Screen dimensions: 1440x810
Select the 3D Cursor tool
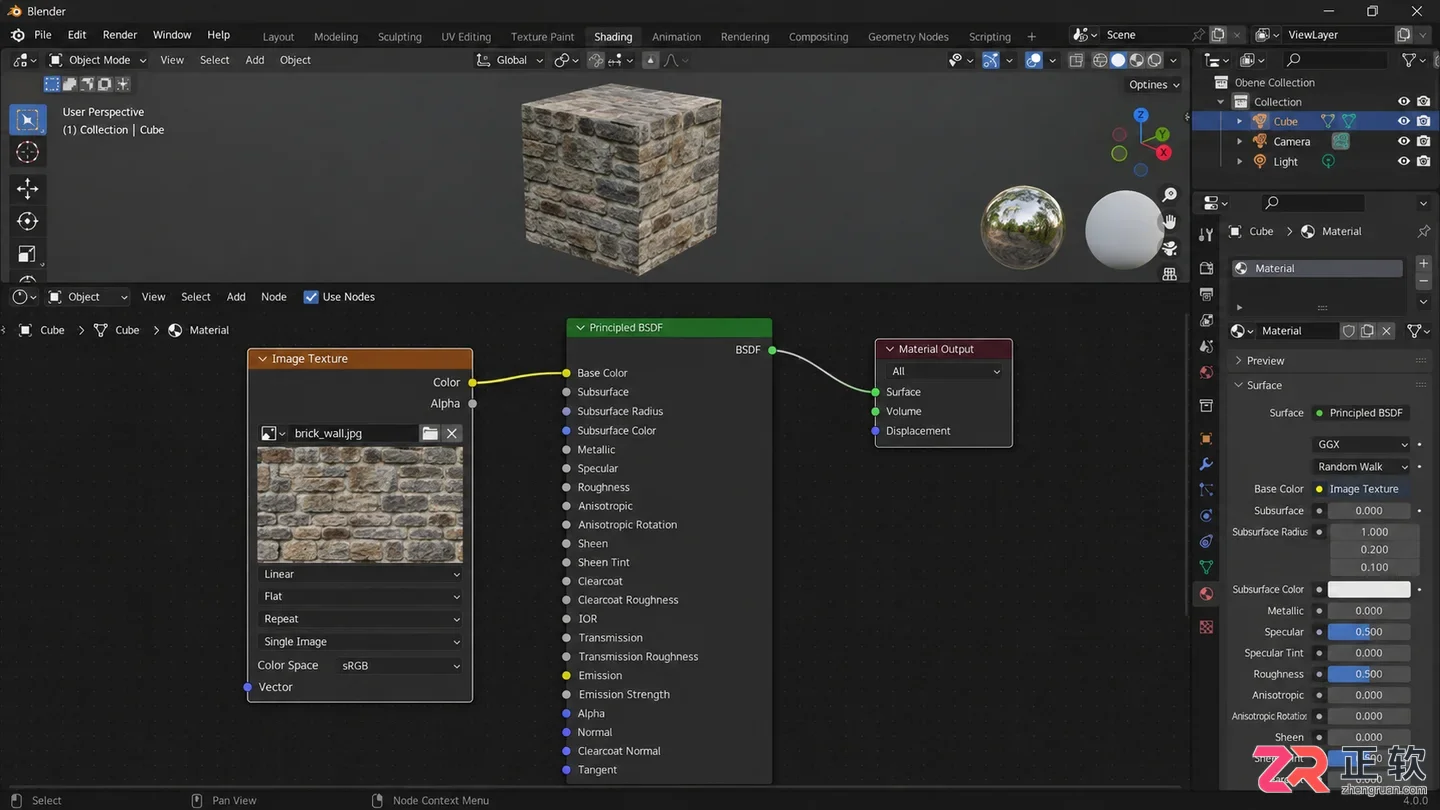tap(28, 153)
